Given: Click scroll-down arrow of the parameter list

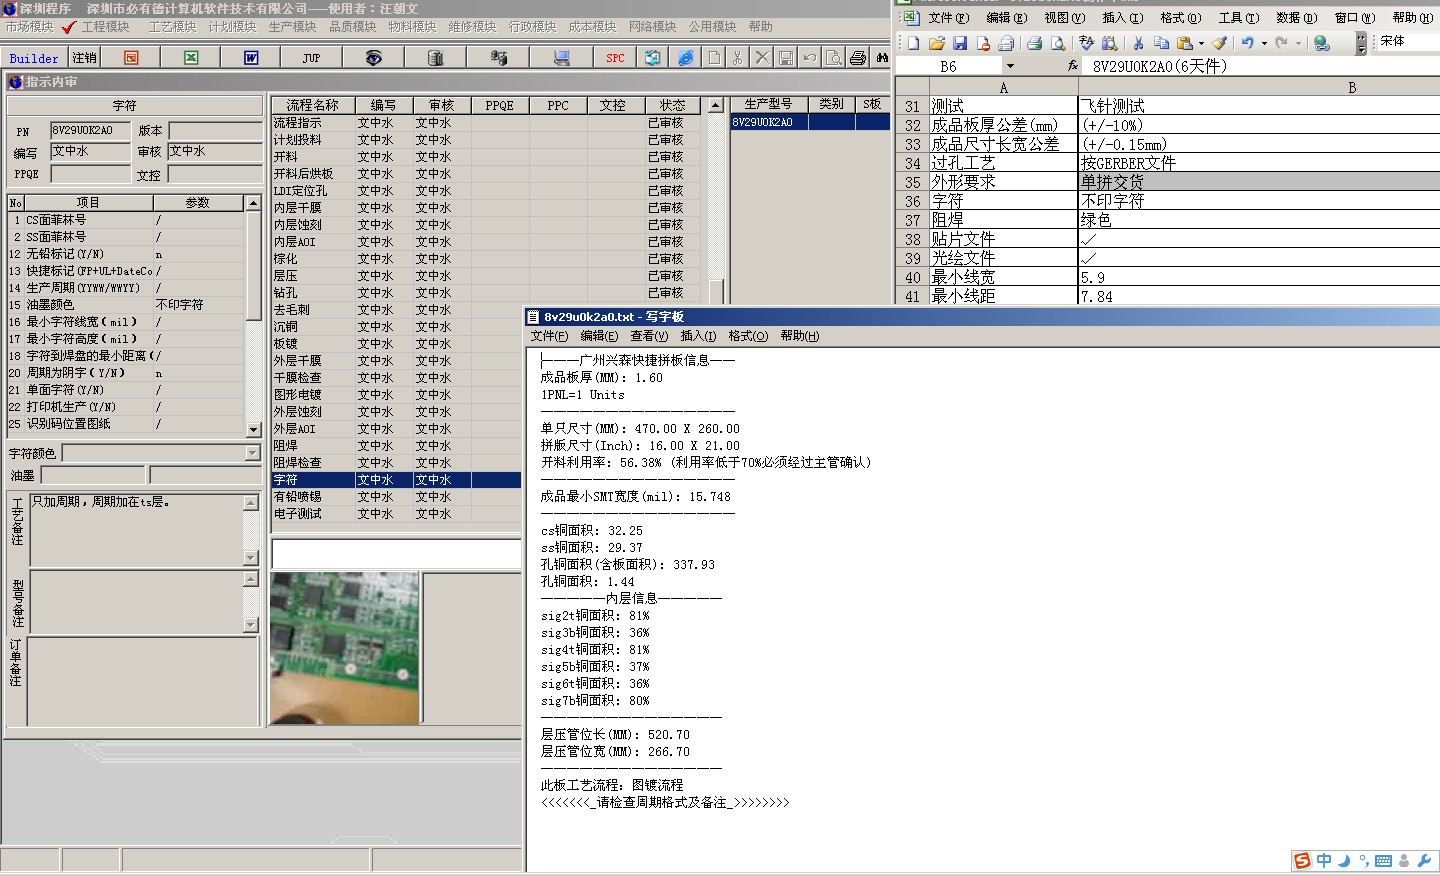Looking at the screenshot, I should pos(253,428).
